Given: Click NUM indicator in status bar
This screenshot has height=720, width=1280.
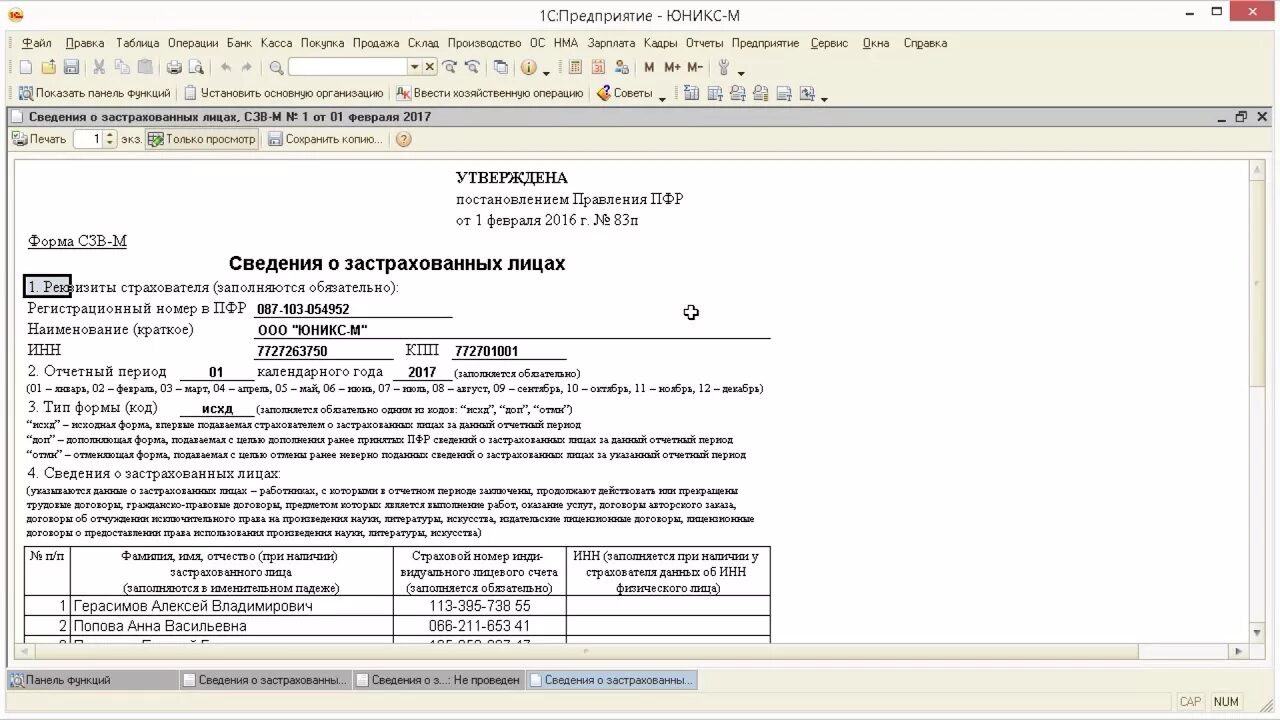Looking at the screenshot, I should (1226, 702).
